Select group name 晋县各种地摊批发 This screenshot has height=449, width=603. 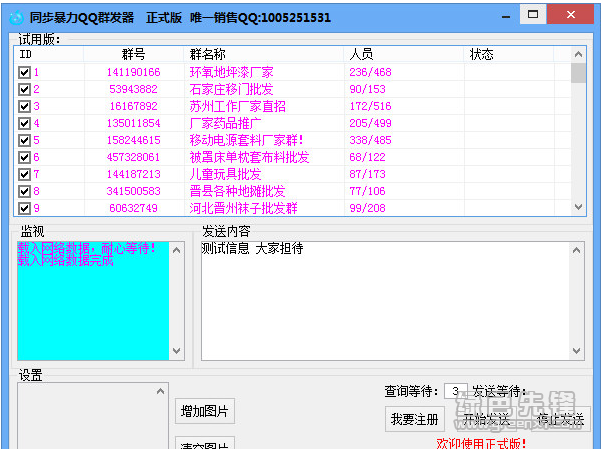pyautogui.click(x=237, y=191)
